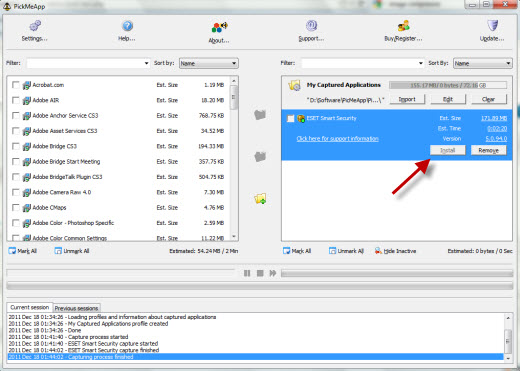The width and height of the screenshot is (520, 371).
Task: Click down arrow of installed list scrollbar
Action: pyautogui.click(x=234, y=237)
